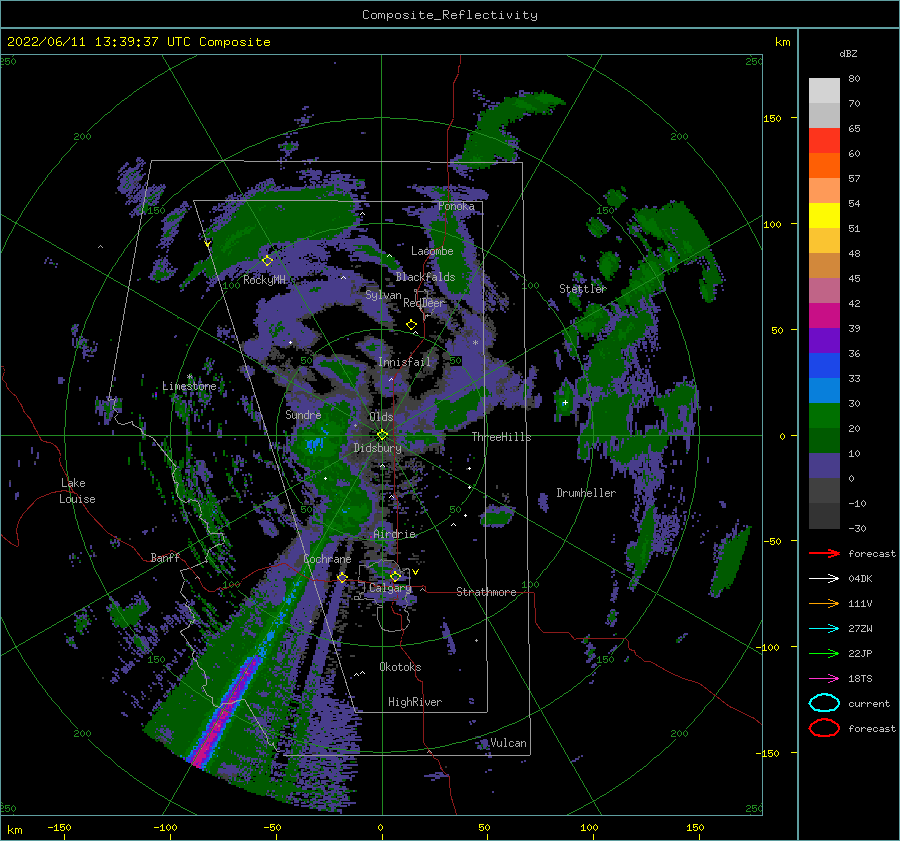900x841 pixels.
Task: Click the Strathmore city label
Action: click(x=486, y=592)
